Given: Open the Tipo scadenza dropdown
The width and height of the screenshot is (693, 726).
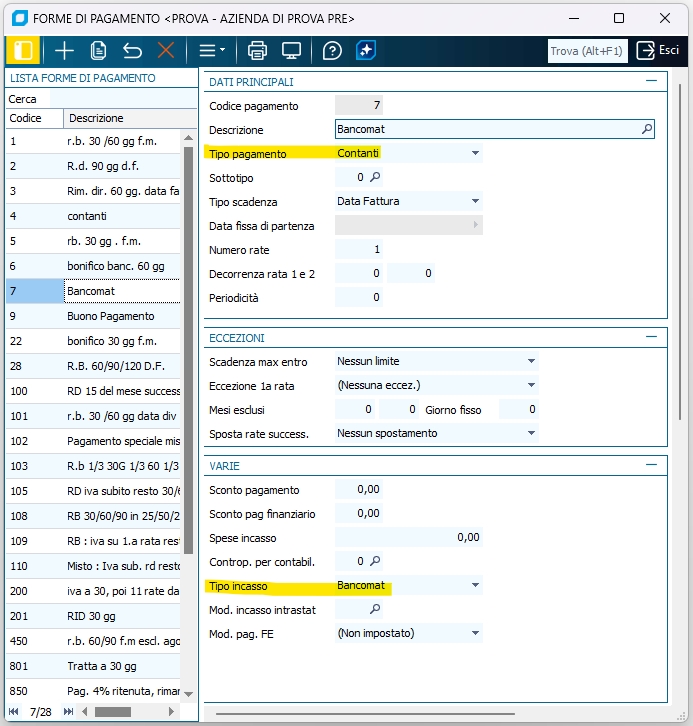Looking at the screenshot, I should (475, 201).
